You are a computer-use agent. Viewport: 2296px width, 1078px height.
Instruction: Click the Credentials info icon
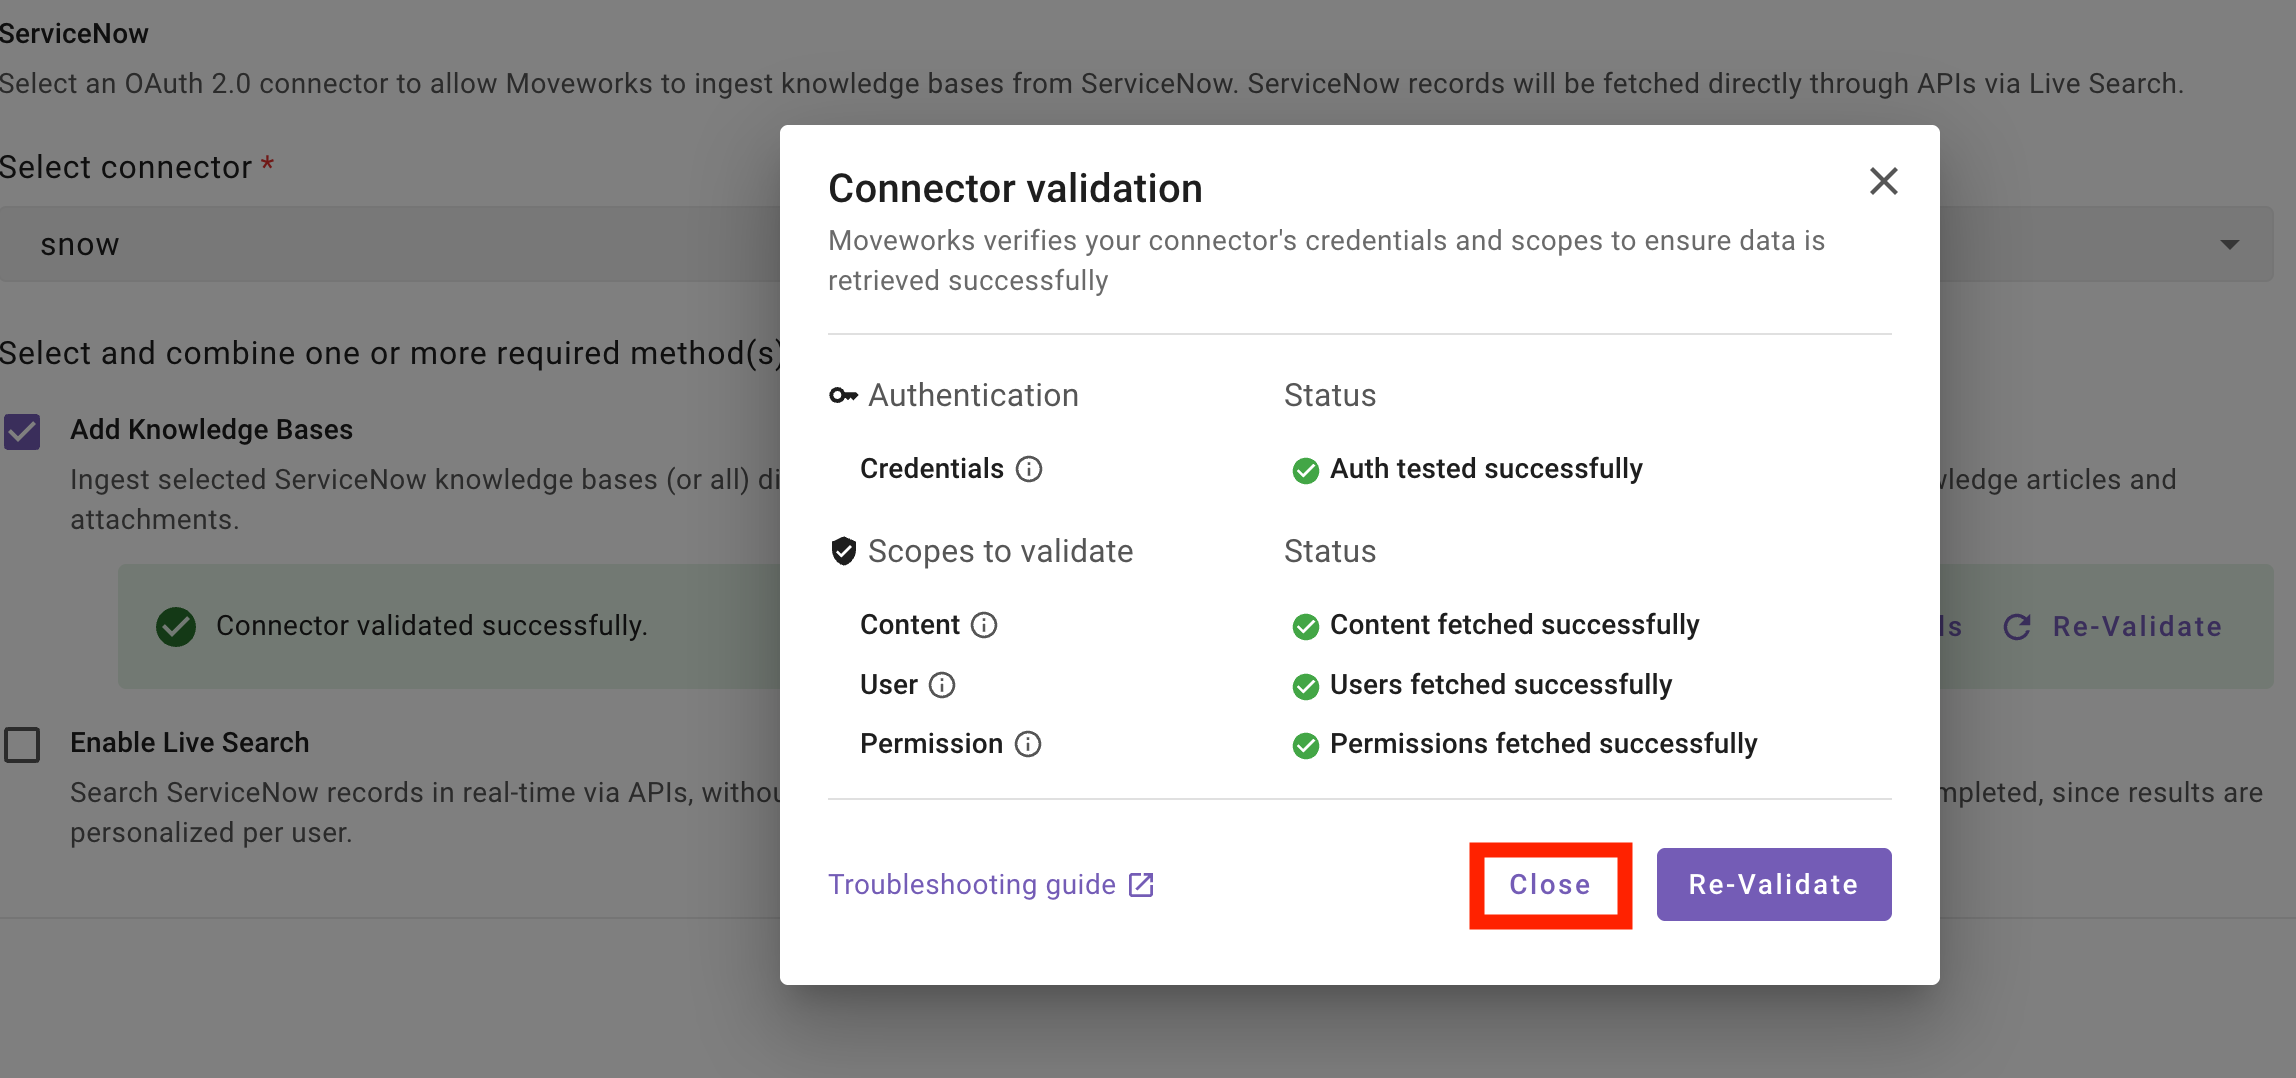1029,469
